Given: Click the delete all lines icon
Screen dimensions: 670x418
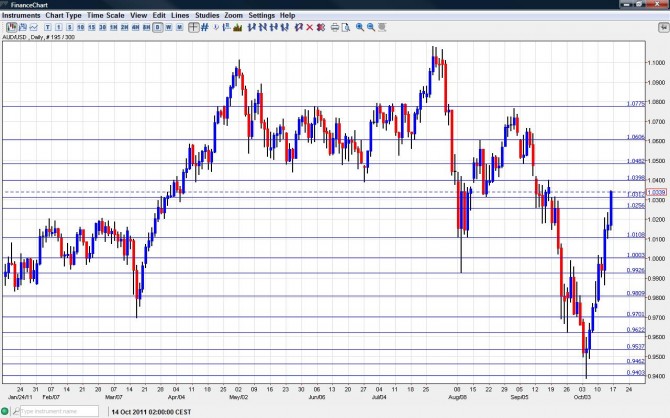Looking at the screenshot, I should click(x=320, y=27).
